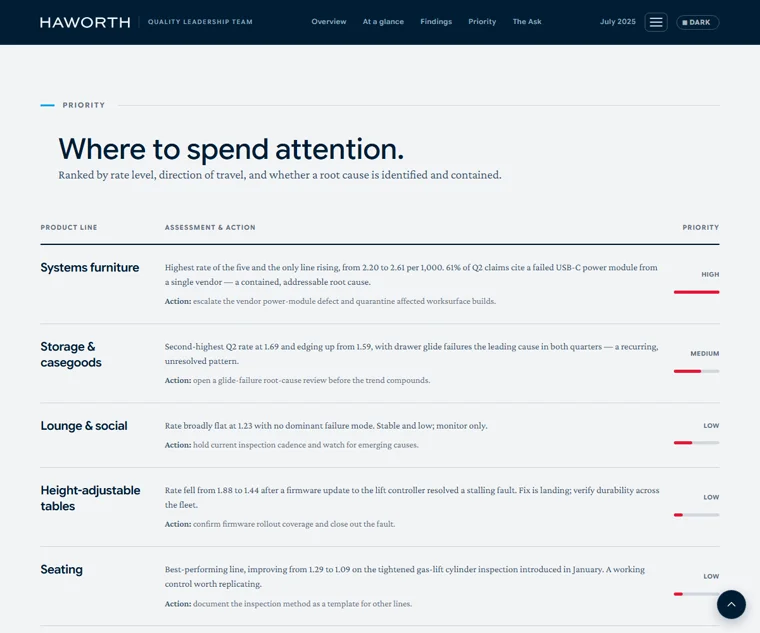Click the LOW label for Seating
The width and height of the screenshot is (760, 633).
click(x=711, y=576)
